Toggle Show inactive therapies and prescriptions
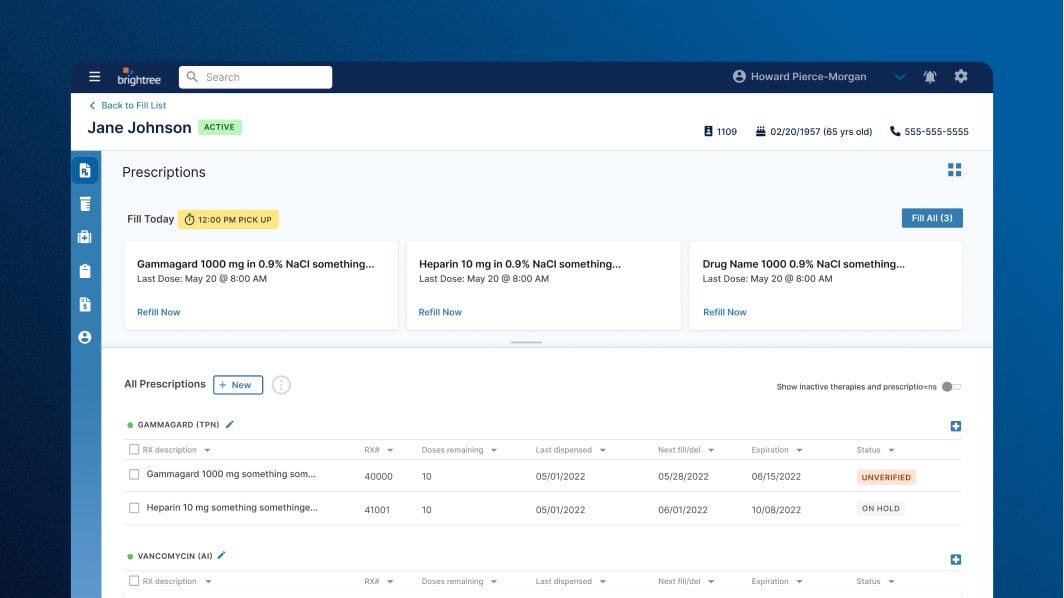This screenshot has width=1064, height=598. point(951,387)
